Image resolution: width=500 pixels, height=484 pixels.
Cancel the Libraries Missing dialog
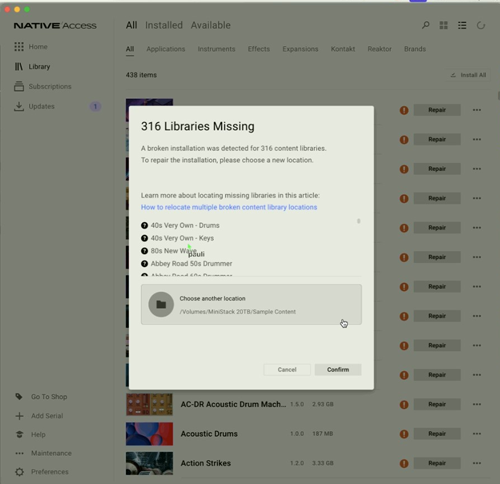[287, 370]
